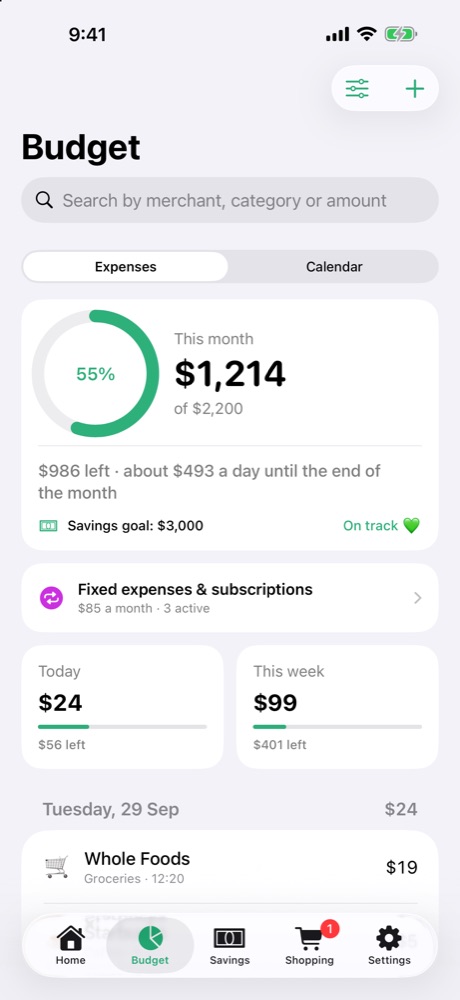Open Settings gear in bottom bar

point(389,946)
